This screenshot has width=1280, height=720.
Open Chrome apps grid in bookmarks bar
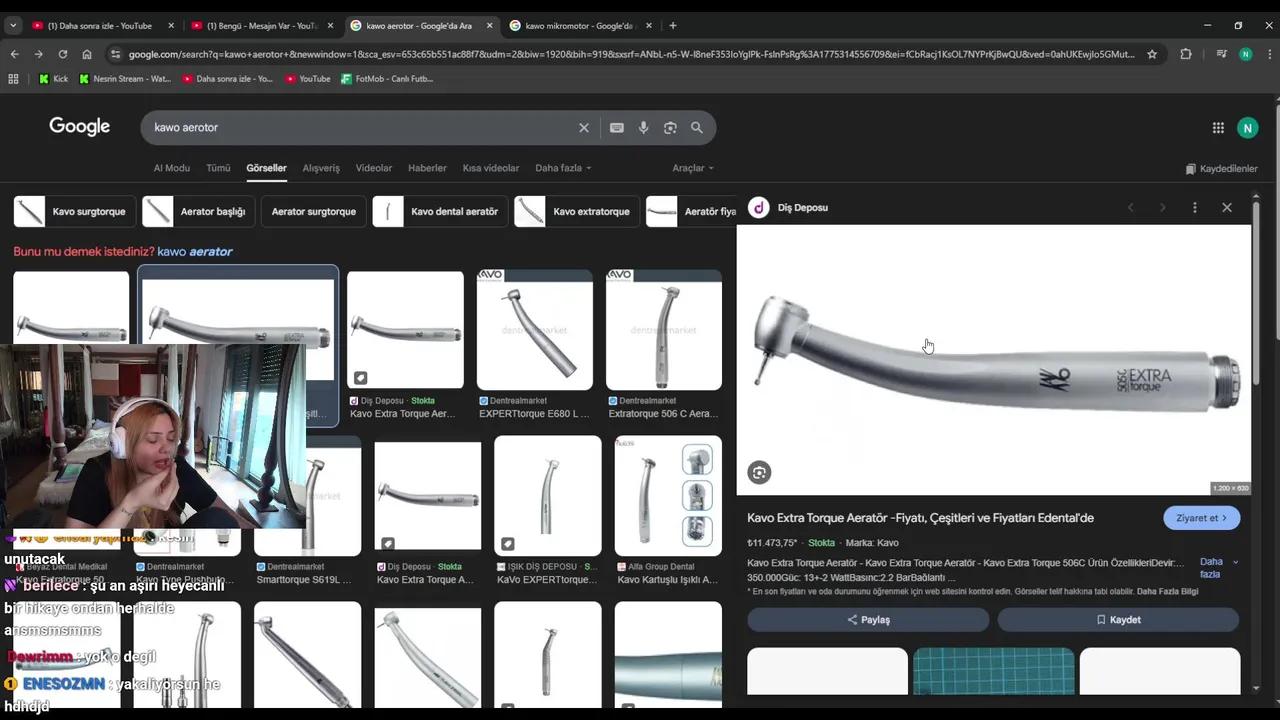[13, 78]
